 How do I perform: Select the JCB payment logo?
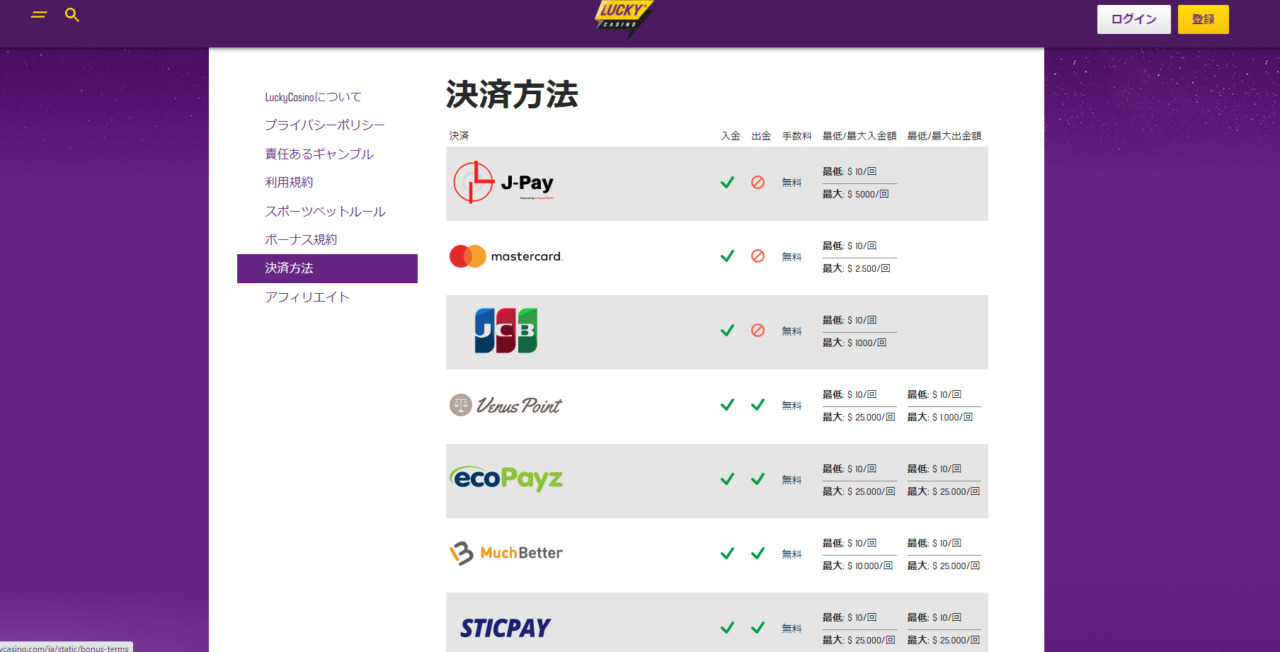click(506, 331)
